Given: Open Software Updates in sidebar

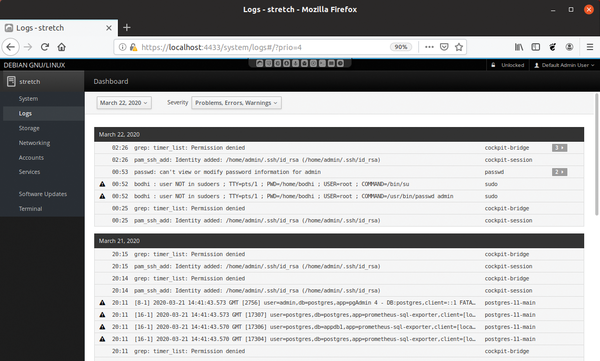Looking at the screenshot, I should pos(43,194).
